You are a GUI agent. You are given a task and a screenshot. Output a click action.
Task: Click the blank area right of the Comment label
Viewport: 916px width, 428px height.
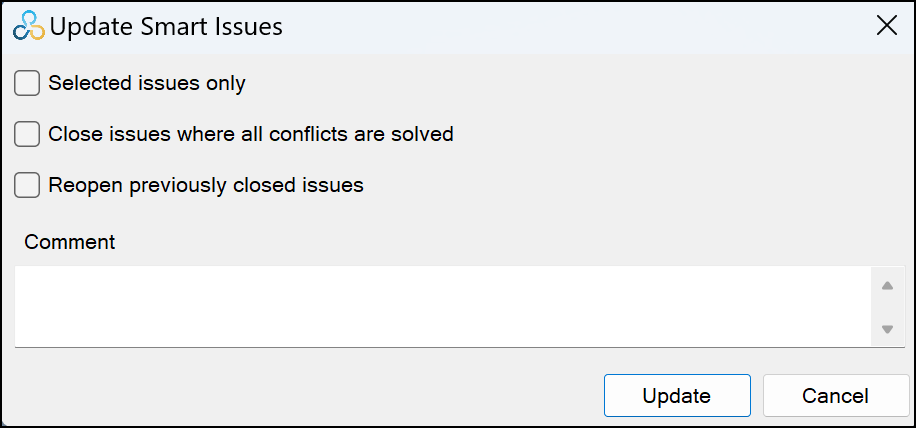point(508,242)
